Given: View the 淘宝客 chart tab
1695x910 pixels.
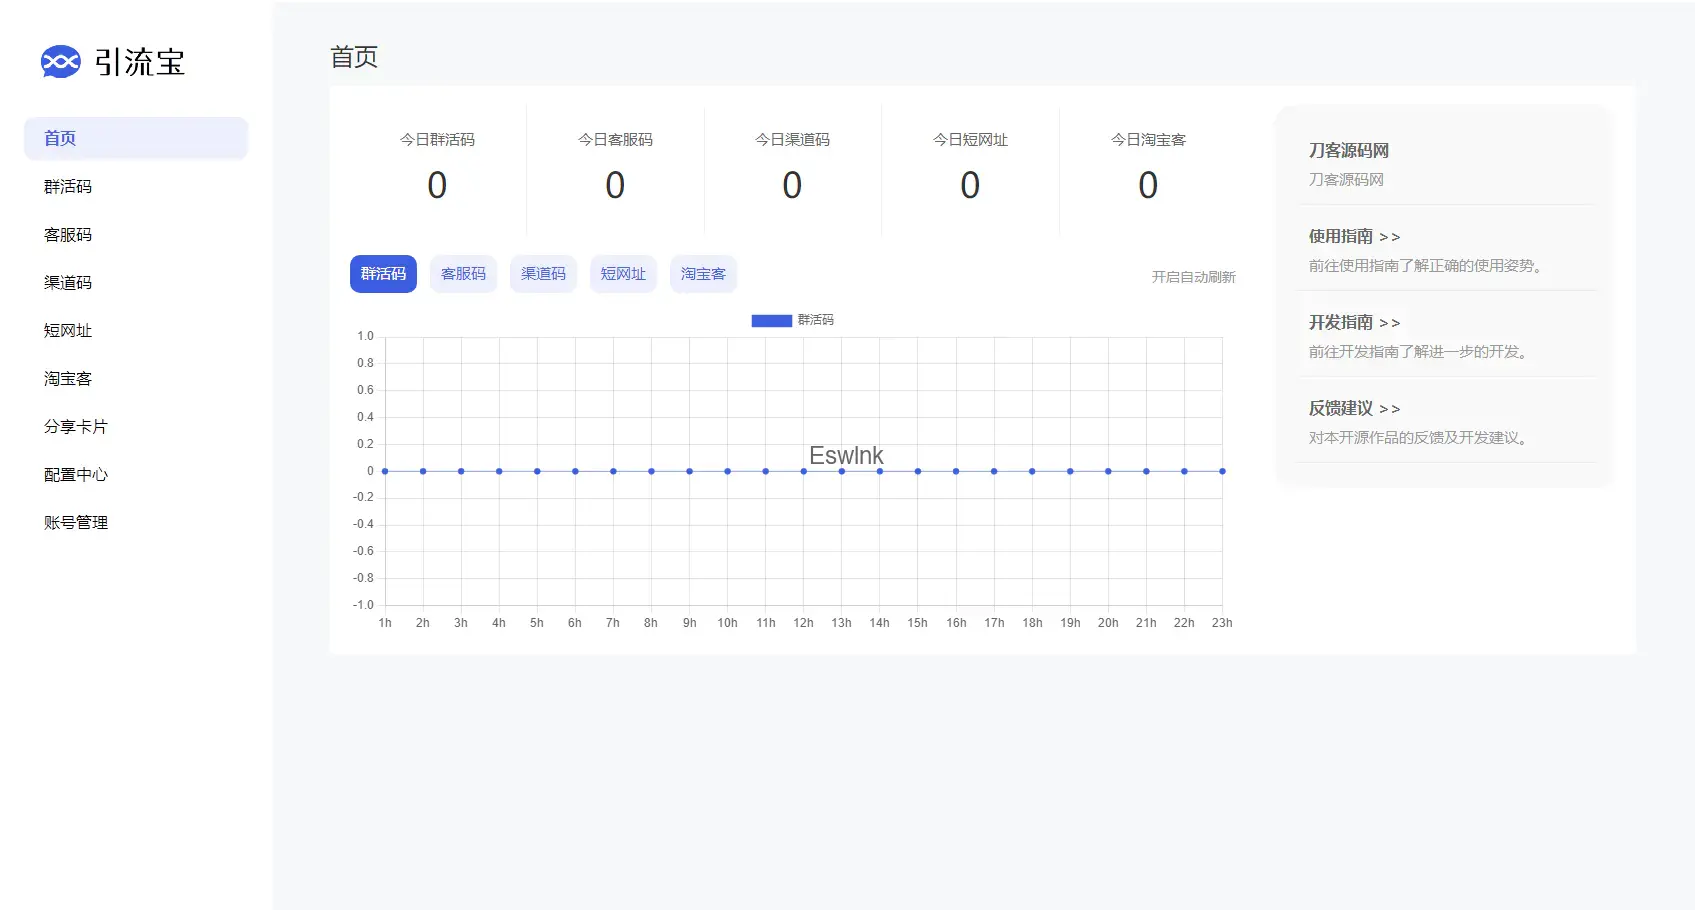Looking at the screenshot, I should [703, 274].
